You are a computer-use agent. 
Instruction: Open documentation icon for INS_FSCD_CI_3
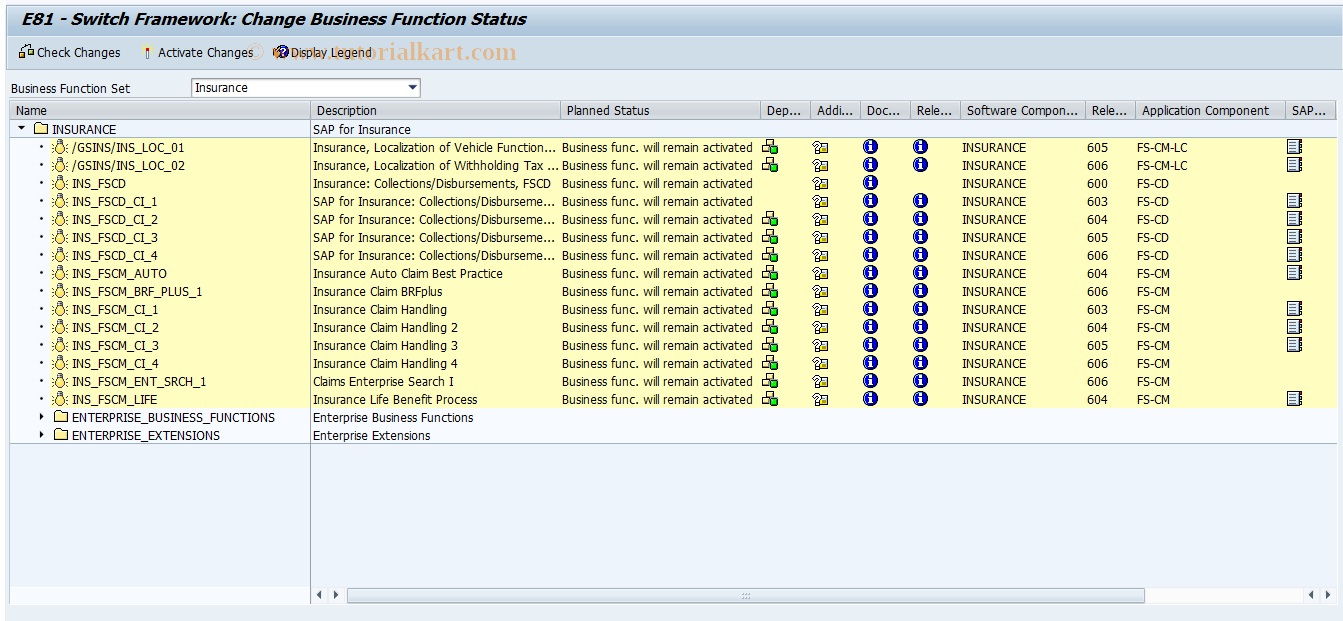click(870, 237)
